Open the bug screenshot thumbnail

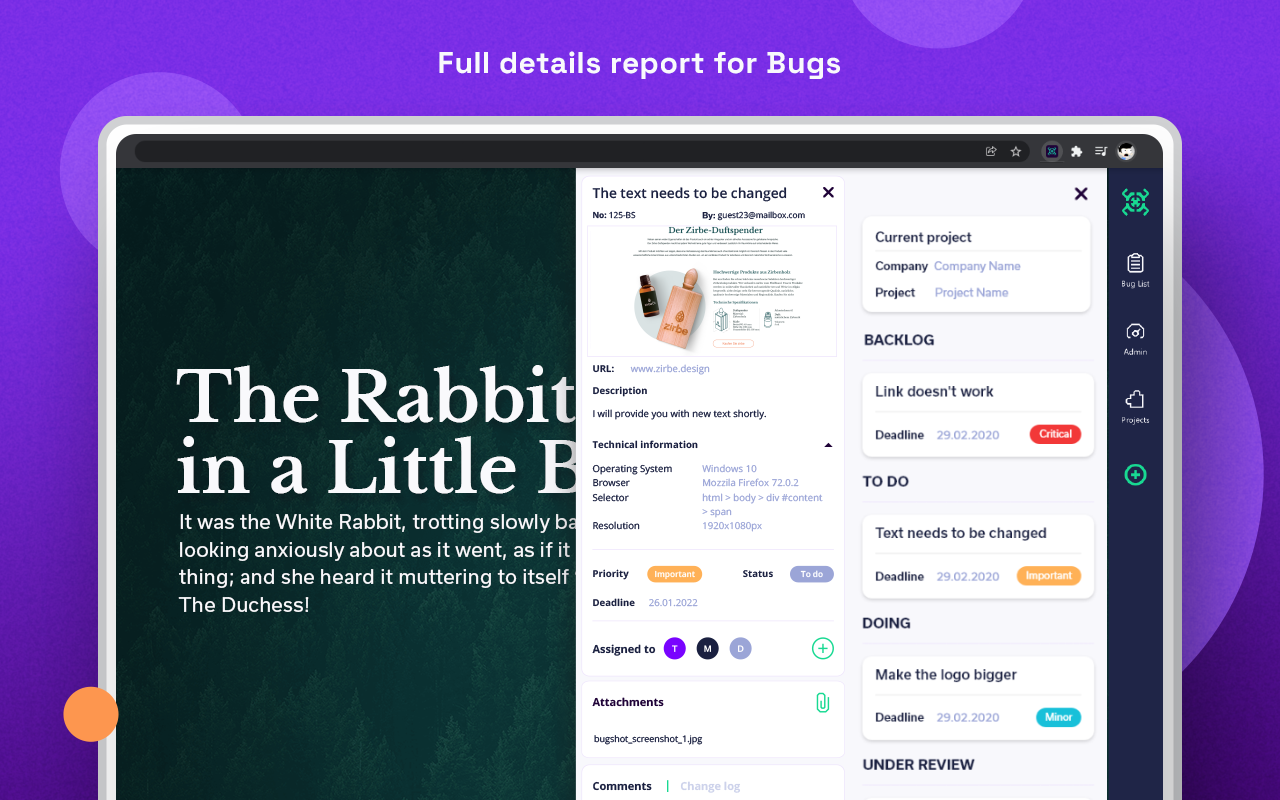712,291
